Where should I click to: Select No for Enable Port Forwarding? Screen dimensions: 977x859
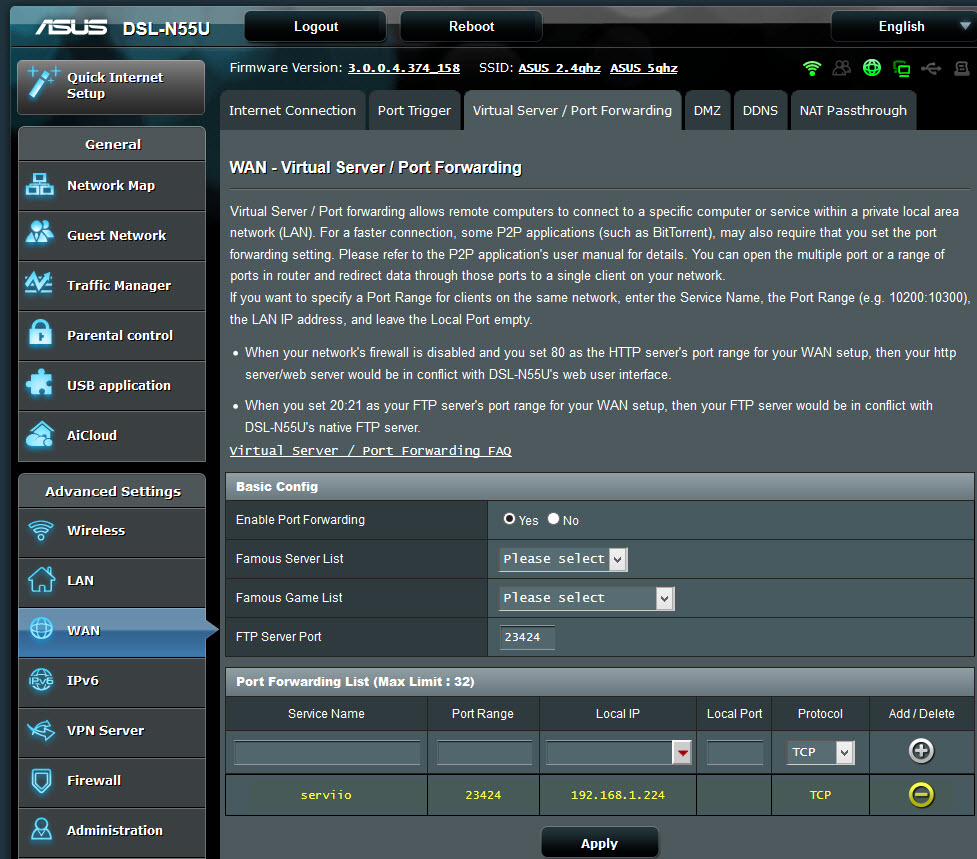(554, 520)
